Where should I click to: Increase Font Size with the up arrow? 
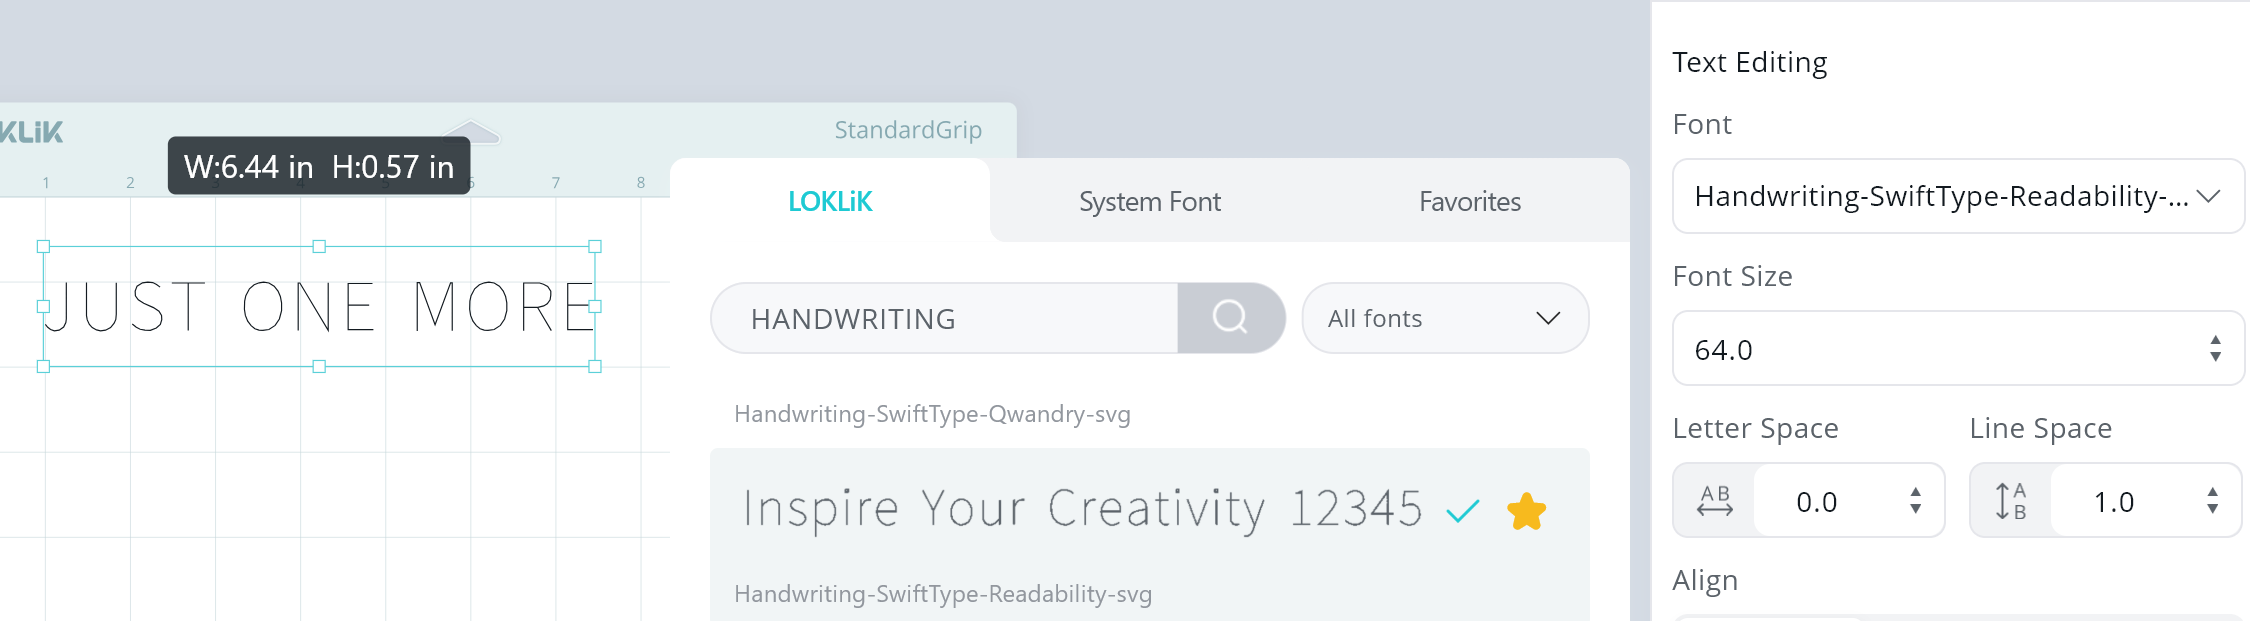point(2215,341)
